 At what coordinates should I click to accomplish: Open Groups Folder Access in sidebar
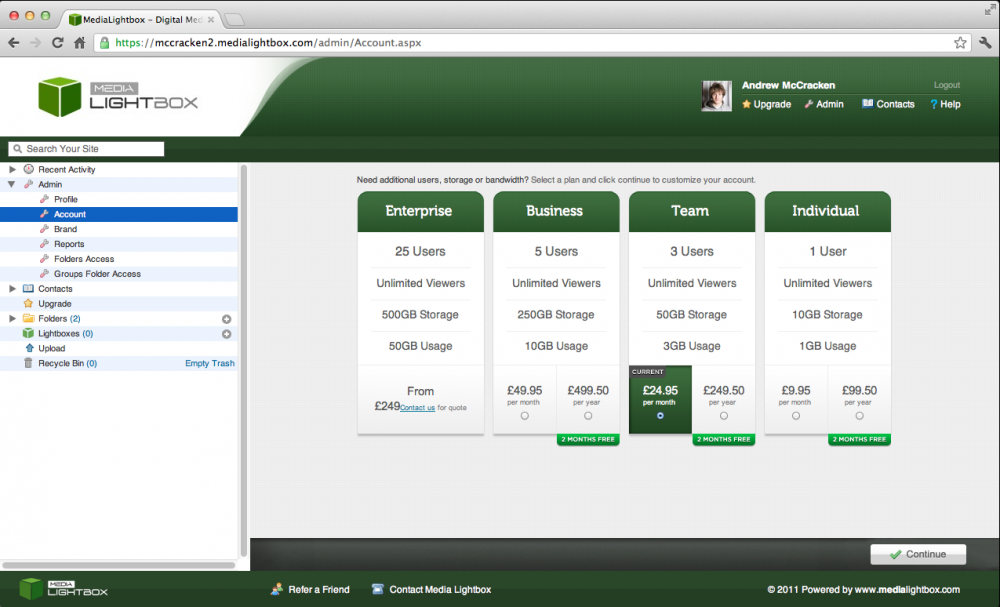click(97, 274)
